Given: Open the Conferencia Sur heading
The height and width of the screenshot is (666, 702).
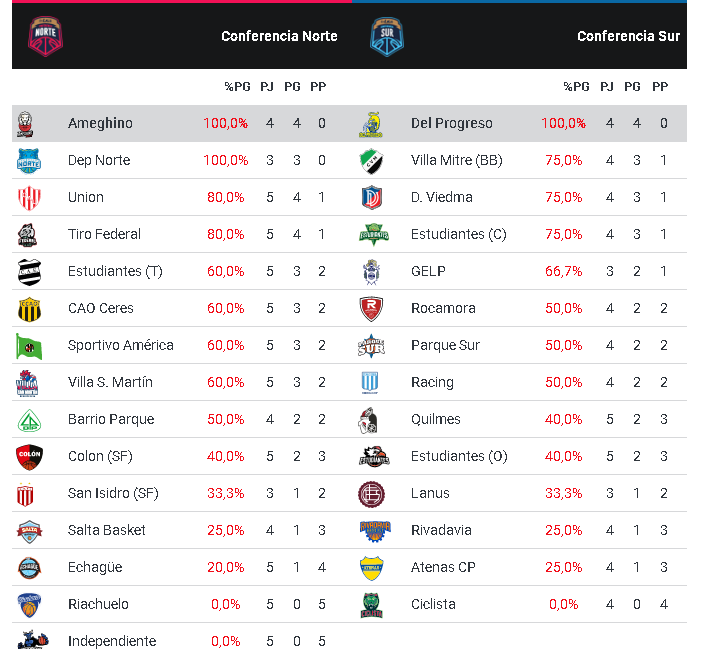Looking at the screenshot, I should [x=628, y=36].
